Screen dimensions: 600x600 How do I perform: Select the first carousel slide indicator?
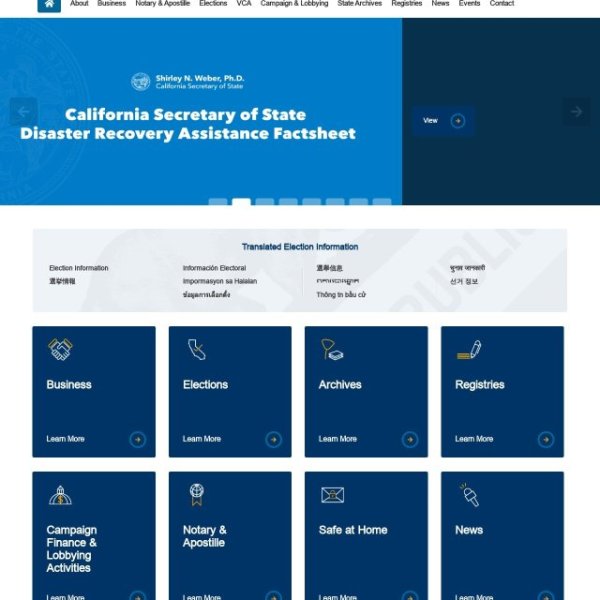(x=218, y=202)
